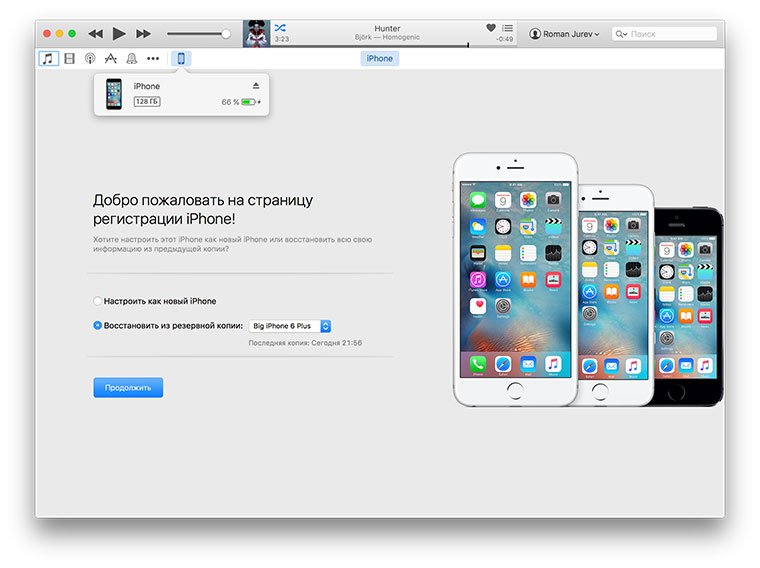
Task: Toggle shuffle icon in the player
Action: point(280,28)
